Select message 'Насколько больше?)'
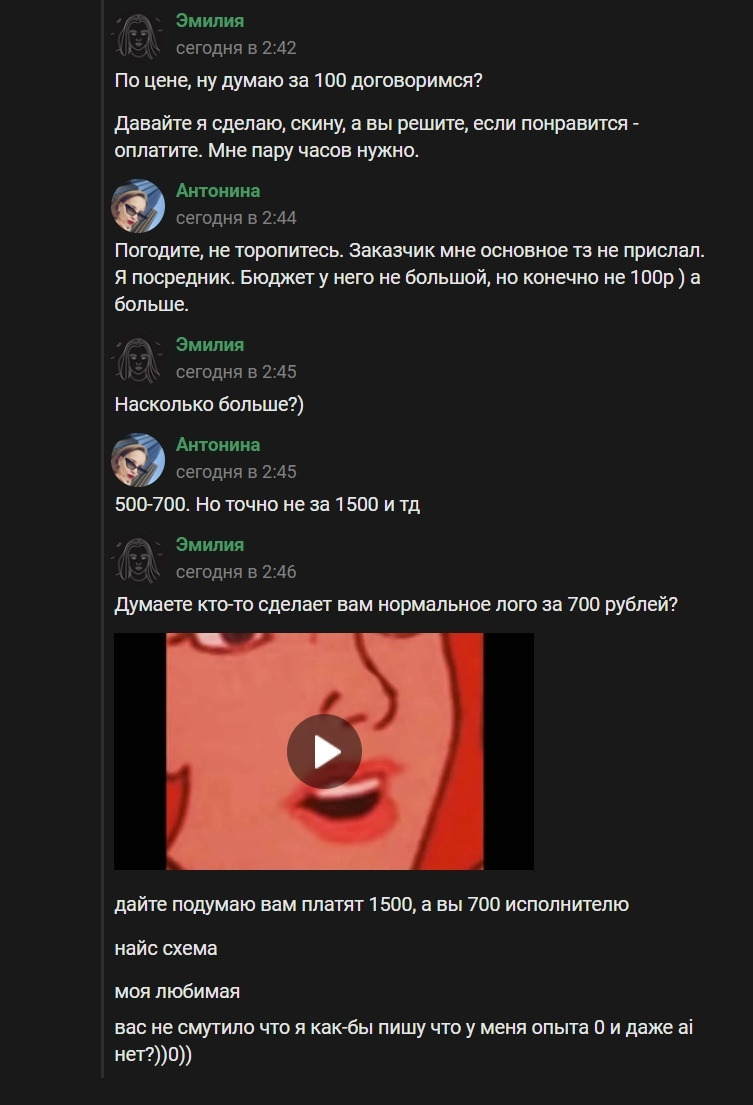 tap(209, 405)
